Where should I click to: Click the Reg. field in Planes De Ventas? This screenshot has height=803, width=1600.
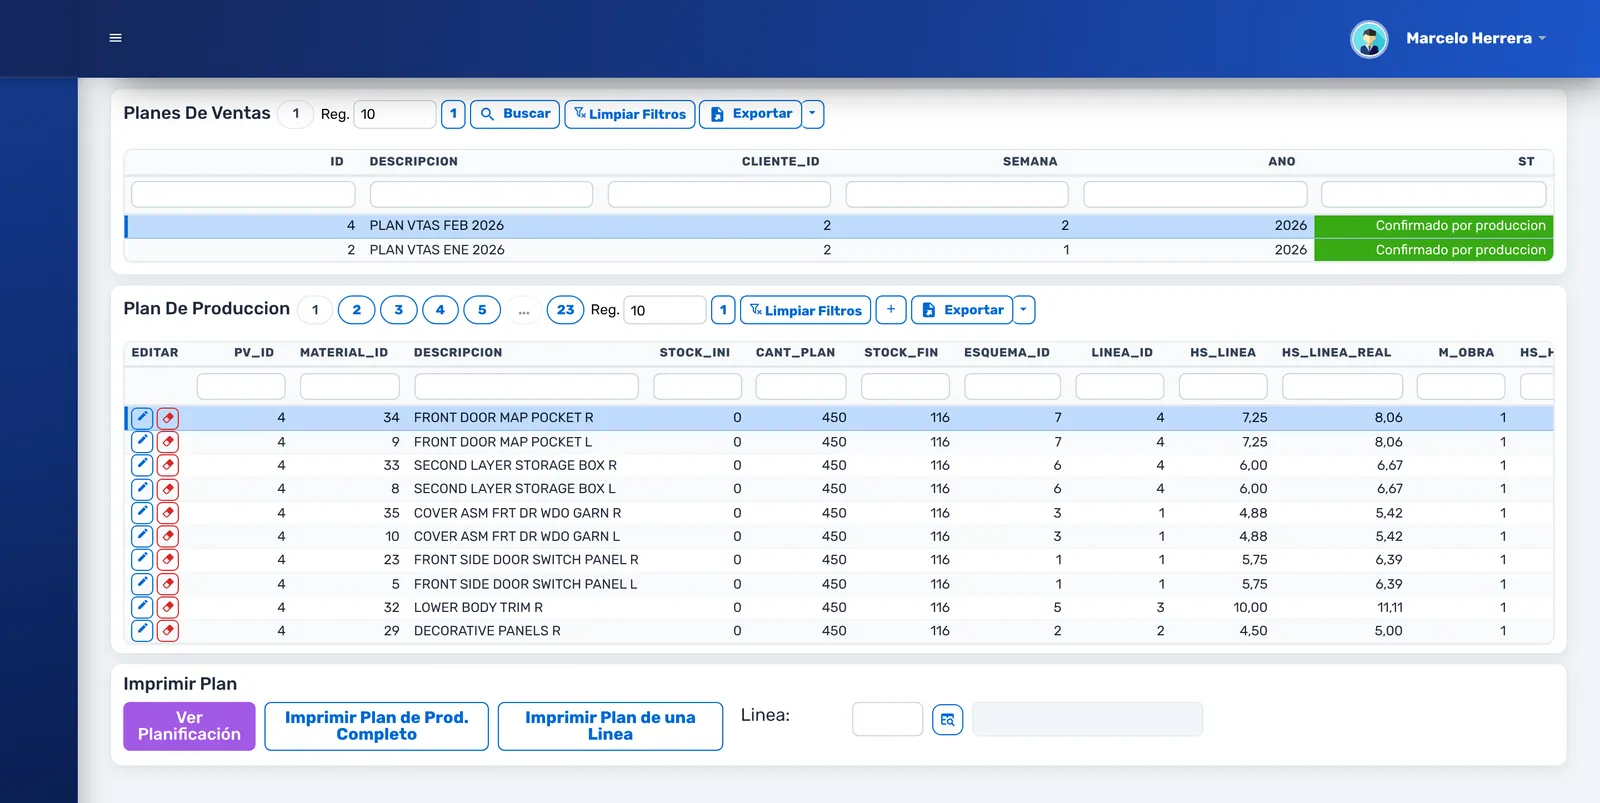[395, 114]
